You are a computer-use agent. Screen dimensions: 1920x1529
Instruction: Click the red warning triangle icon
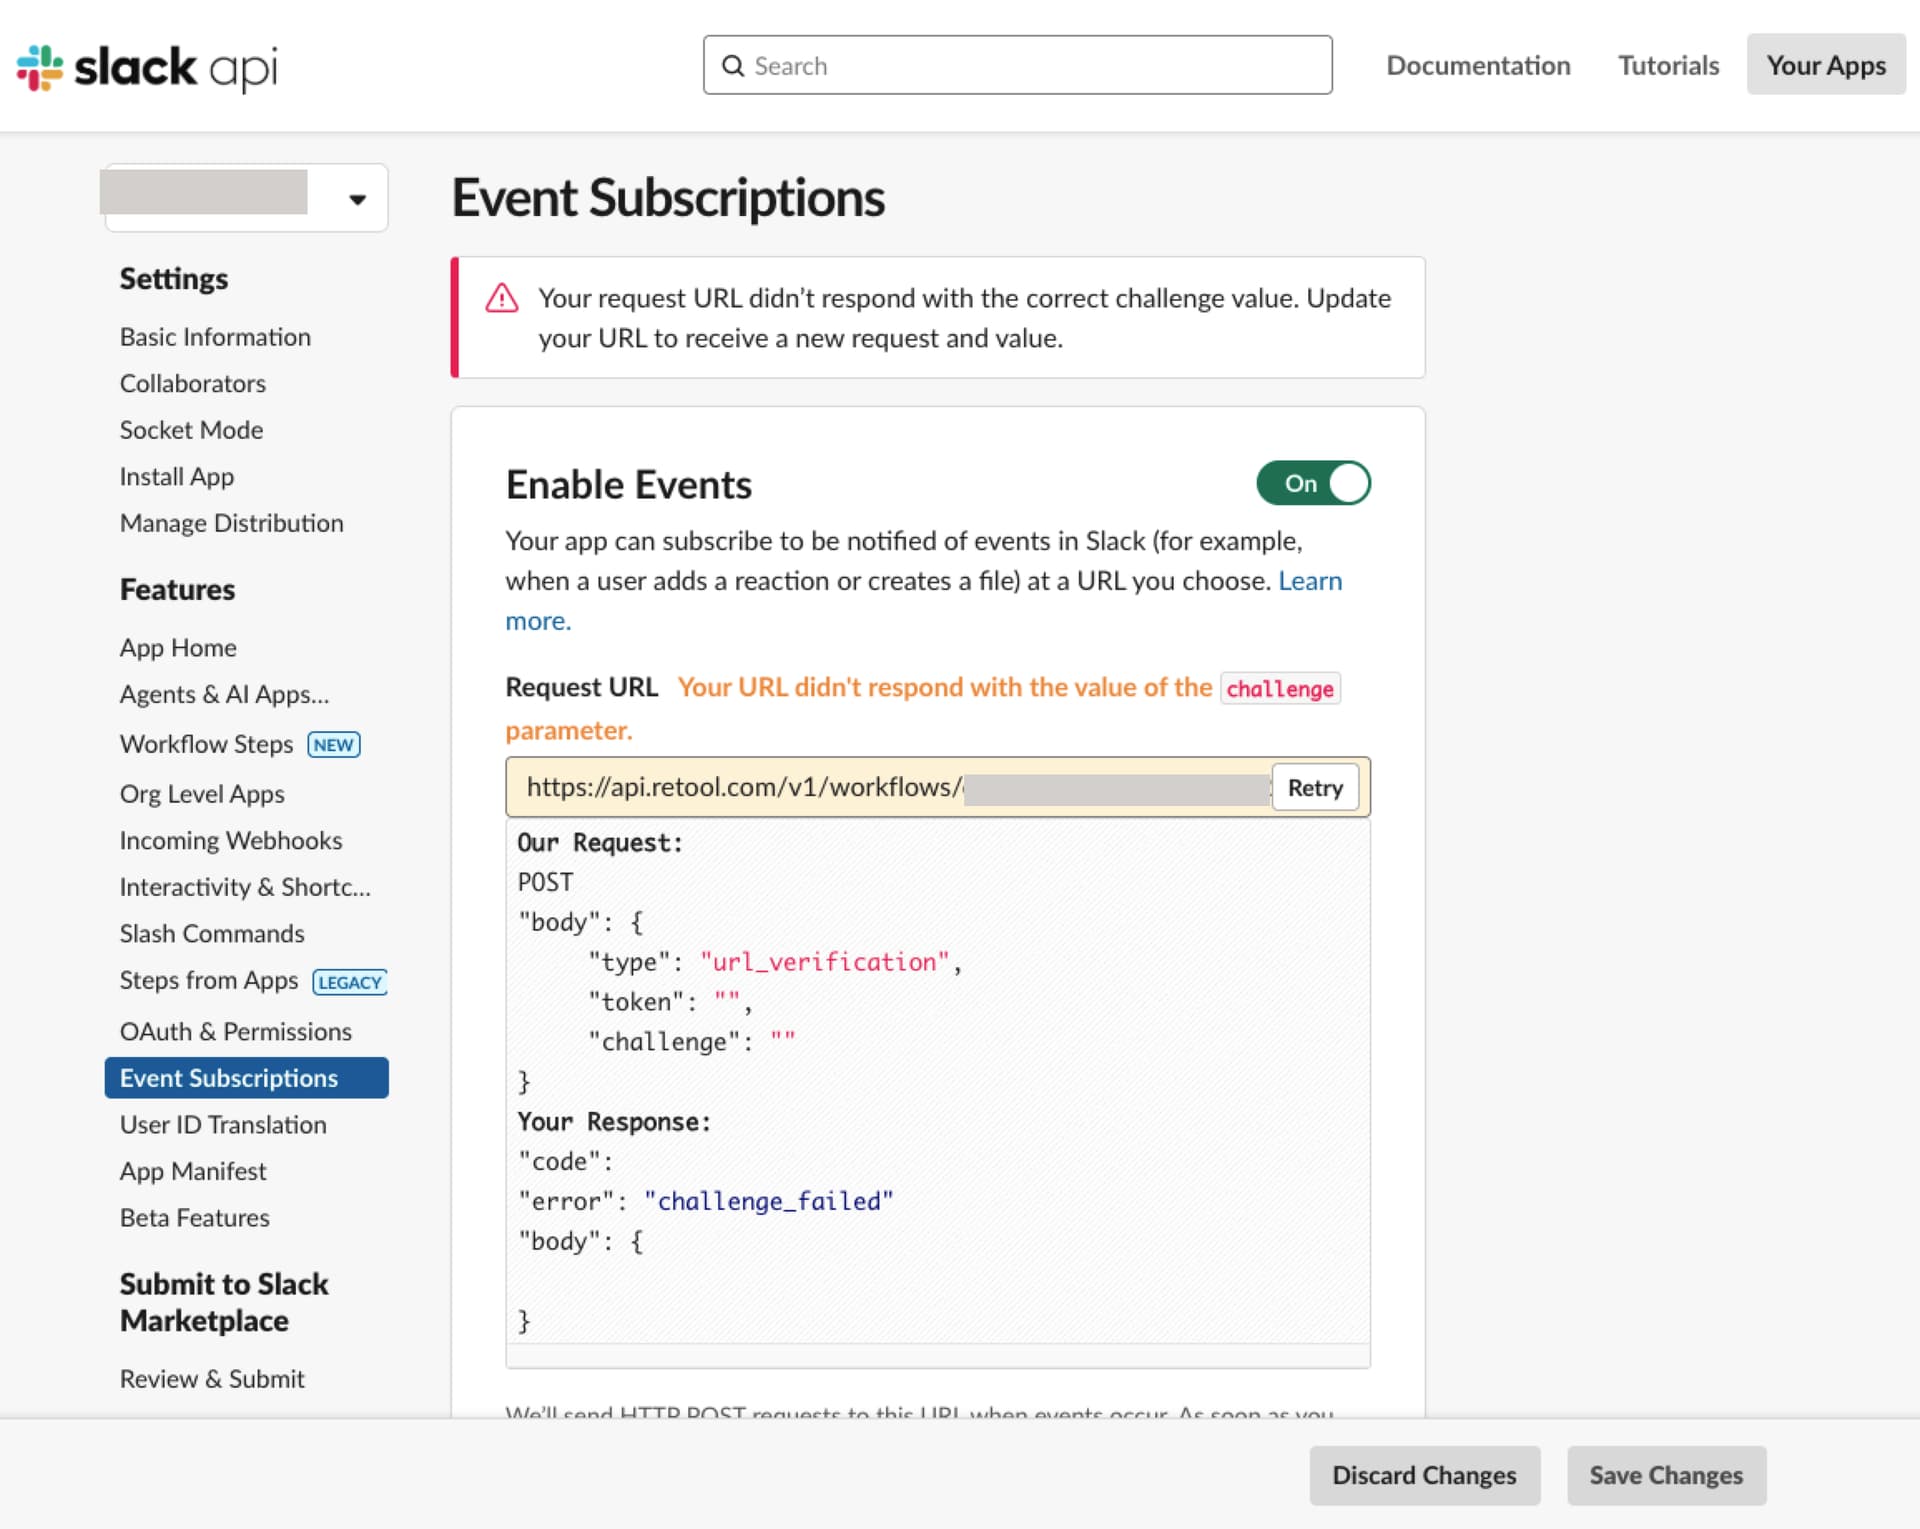point(501,298)
